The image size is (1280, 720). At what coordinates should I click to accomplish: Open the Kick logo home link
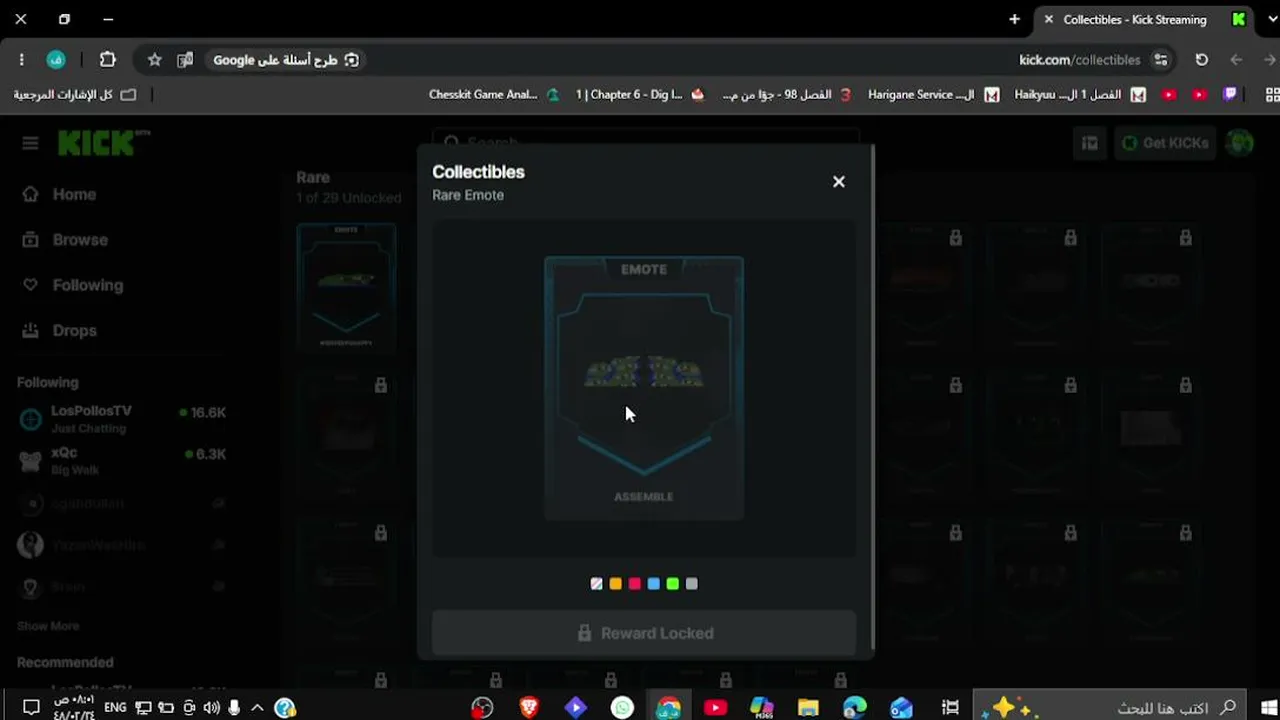[x=103, y=143]
